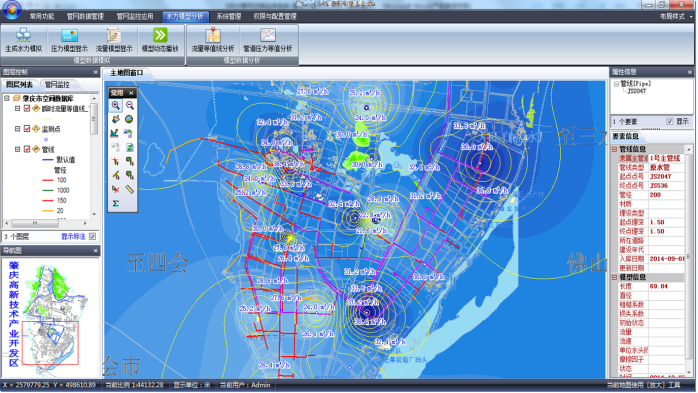The width and height of the screenshot is (698, 393).
Task: Collapse the 管线信息 property group
Action: click(615, 149)
